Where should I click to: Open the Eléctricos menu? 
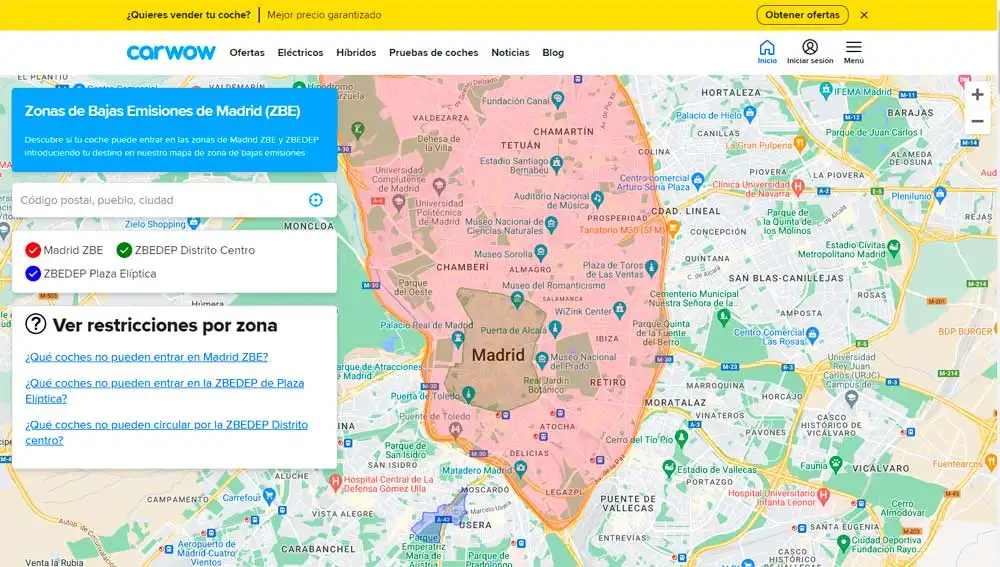300,53
